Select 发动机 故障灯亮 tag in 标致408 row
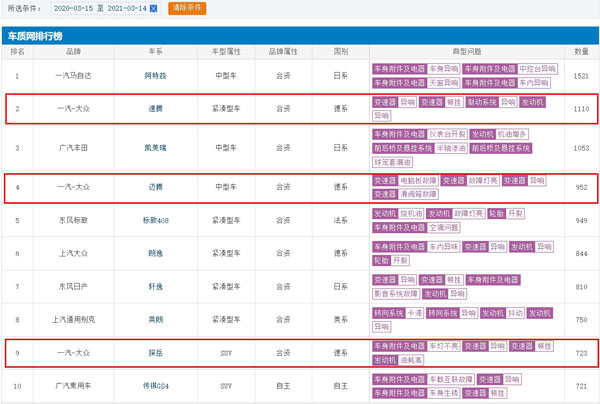Screen dimensions: 600x404 pyautogui.click(x=456, y=213)
